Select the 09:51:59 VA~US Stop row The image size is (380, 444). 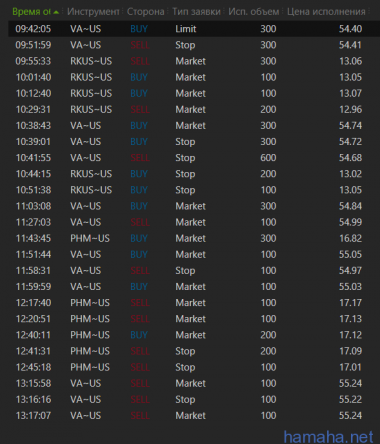coord(189,45)
